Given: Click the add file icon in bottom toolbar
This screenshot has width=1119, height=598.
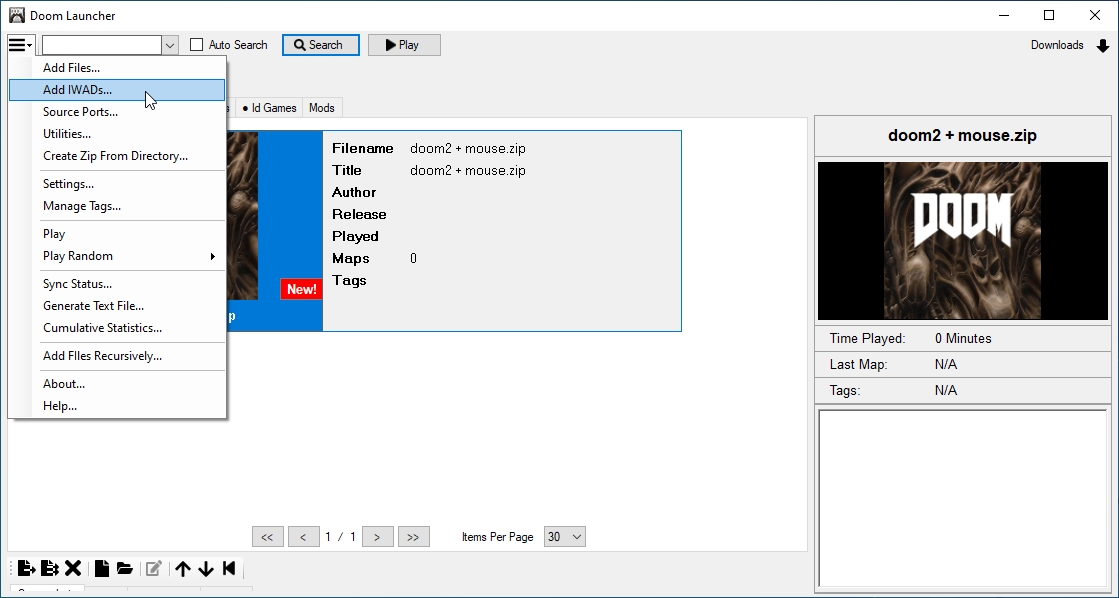Looking at the screenshot, I should (26, 568).
